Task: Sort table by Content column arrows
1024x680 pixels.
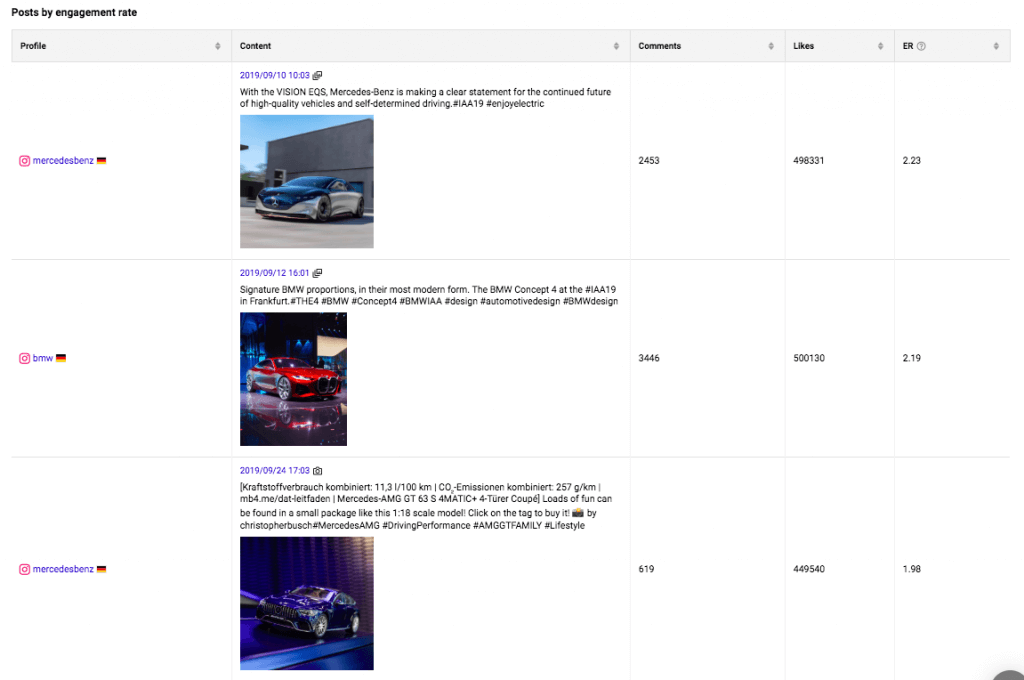Action: pyautogui.click(x=616, y=46)
